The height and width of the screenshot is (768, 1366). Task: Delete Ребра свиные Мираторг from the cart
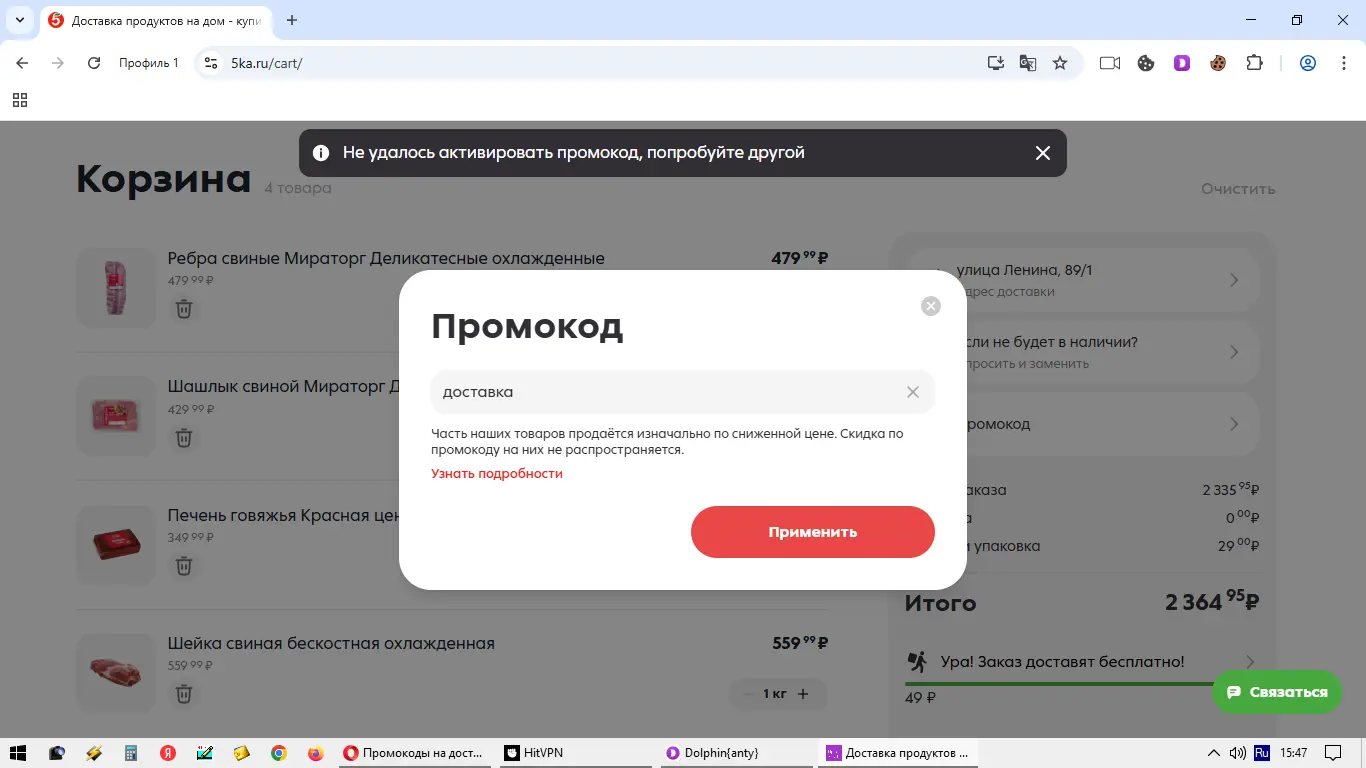point(184,309)
